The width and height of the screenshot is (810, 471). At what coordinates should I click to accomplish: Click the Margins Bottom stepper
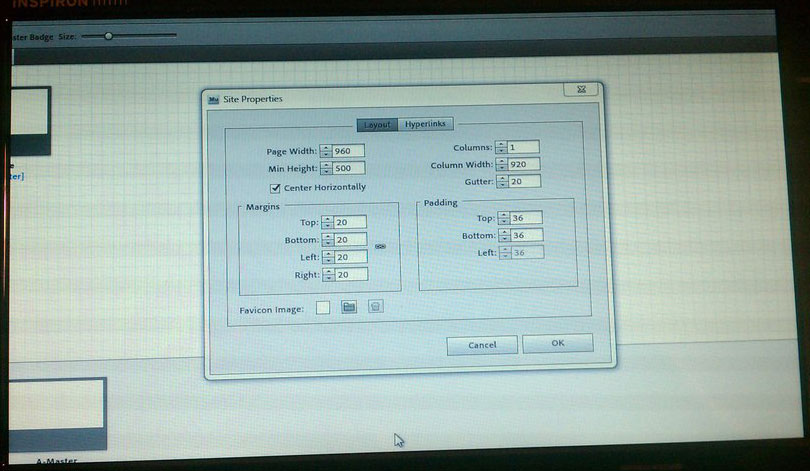click(x=328, y=240)
